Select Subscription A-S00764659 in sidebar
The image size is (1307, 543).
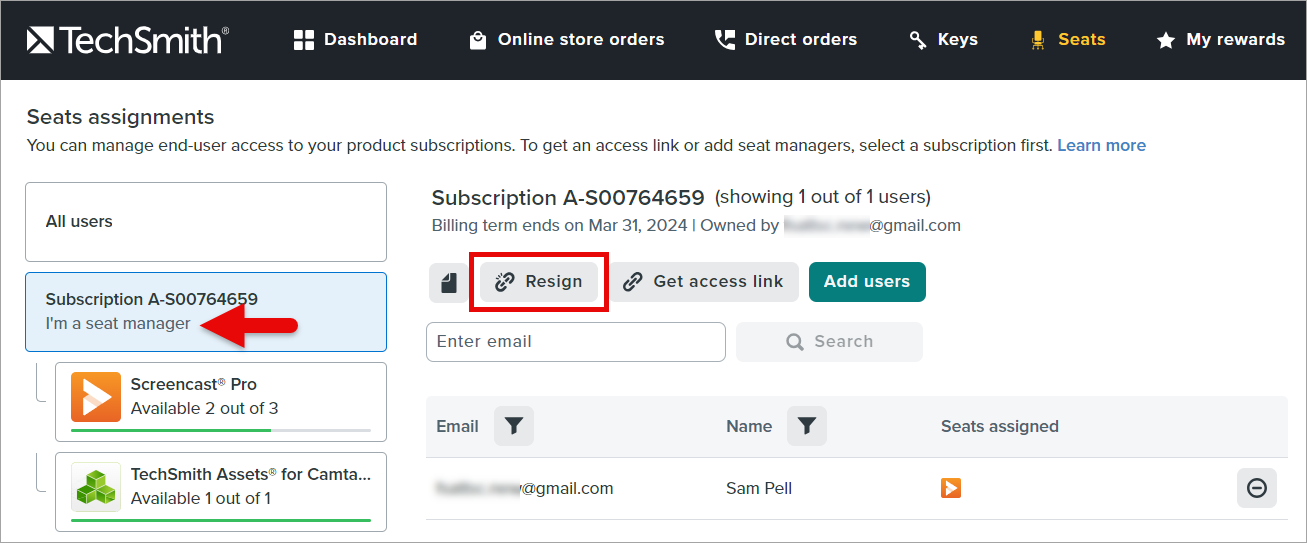pos(206,312)
